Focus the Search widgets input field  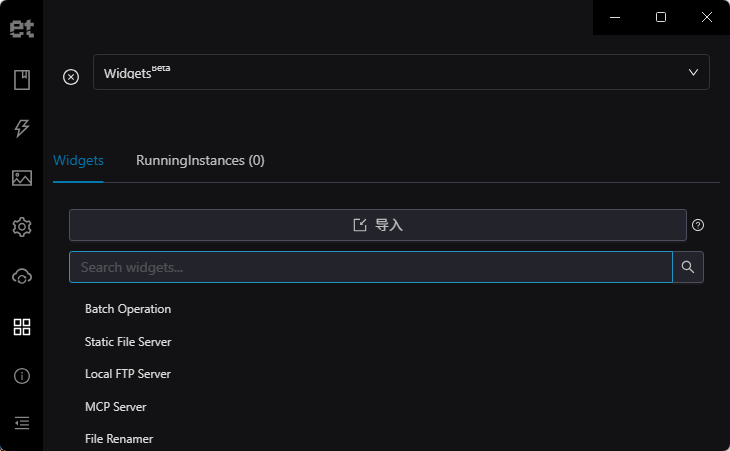click(371, 267)
